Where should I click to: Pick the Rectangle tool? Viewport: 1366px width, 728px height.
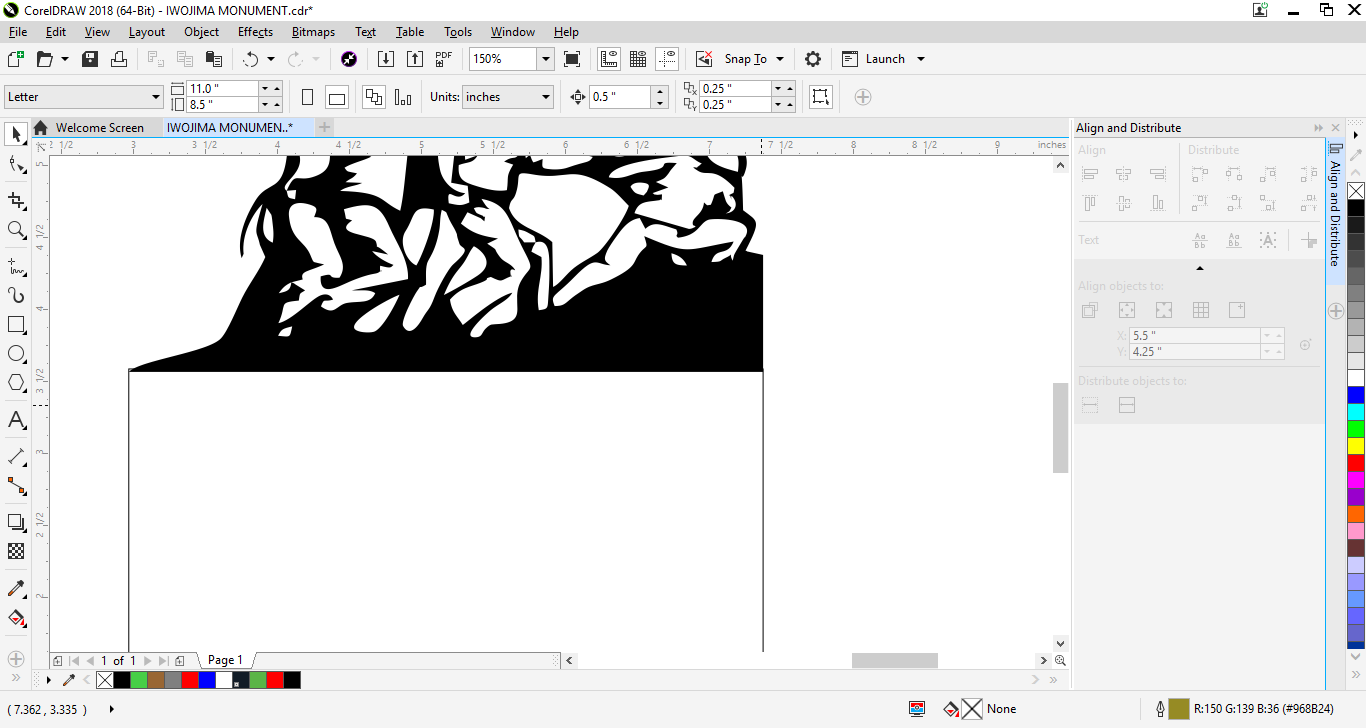[x=17, y=325]
